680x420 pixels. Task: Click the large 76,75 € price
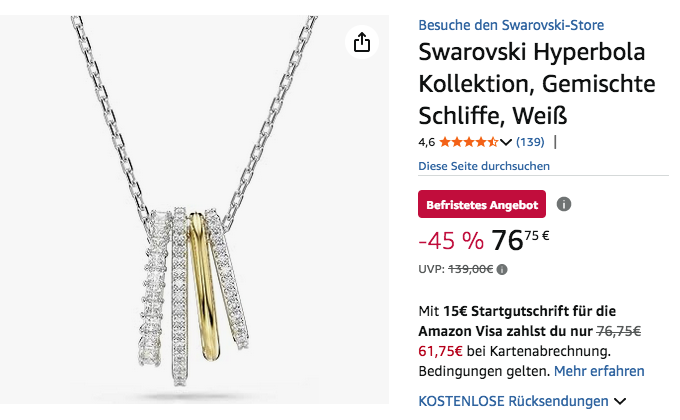tap(520, 240)
